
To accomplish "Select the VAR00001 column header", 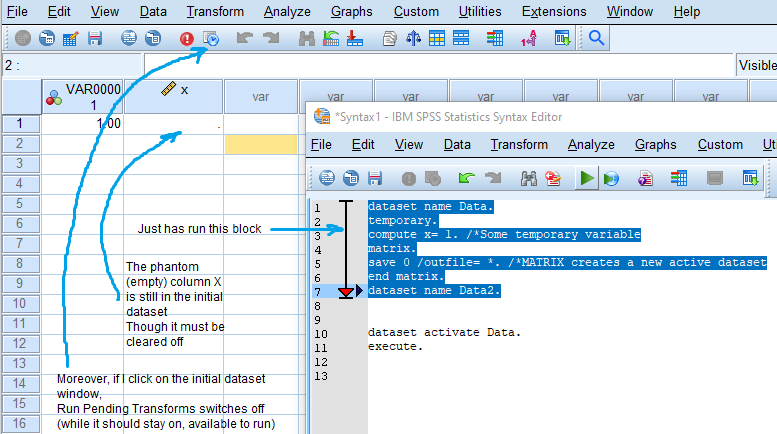I will 83,97.
